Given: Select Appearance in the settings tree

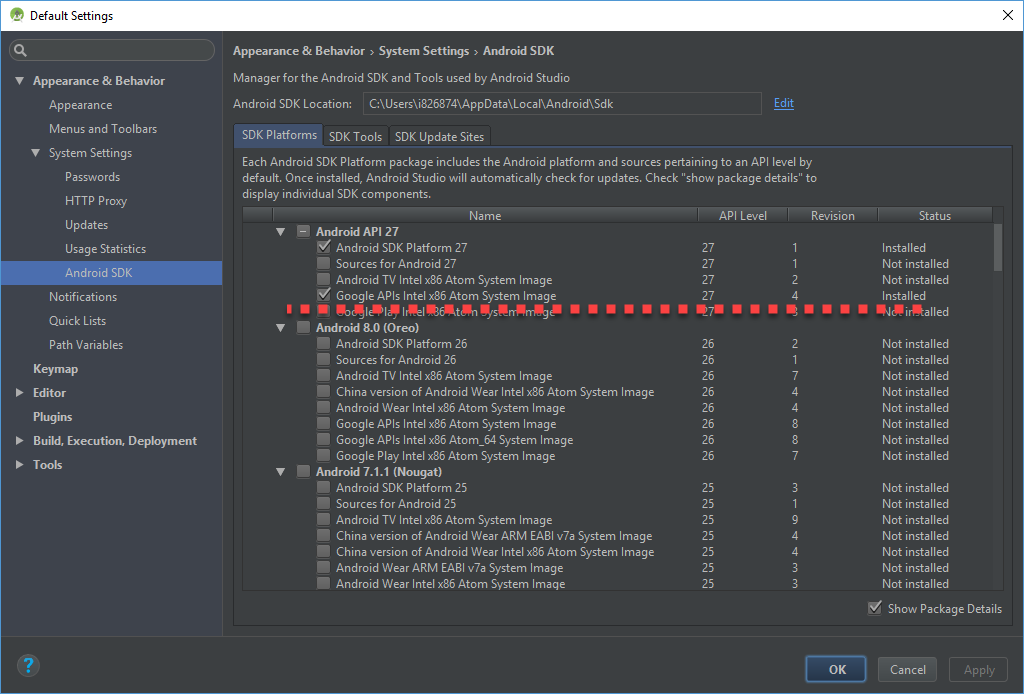Looking at the screenshot, I should pos(80,104).
